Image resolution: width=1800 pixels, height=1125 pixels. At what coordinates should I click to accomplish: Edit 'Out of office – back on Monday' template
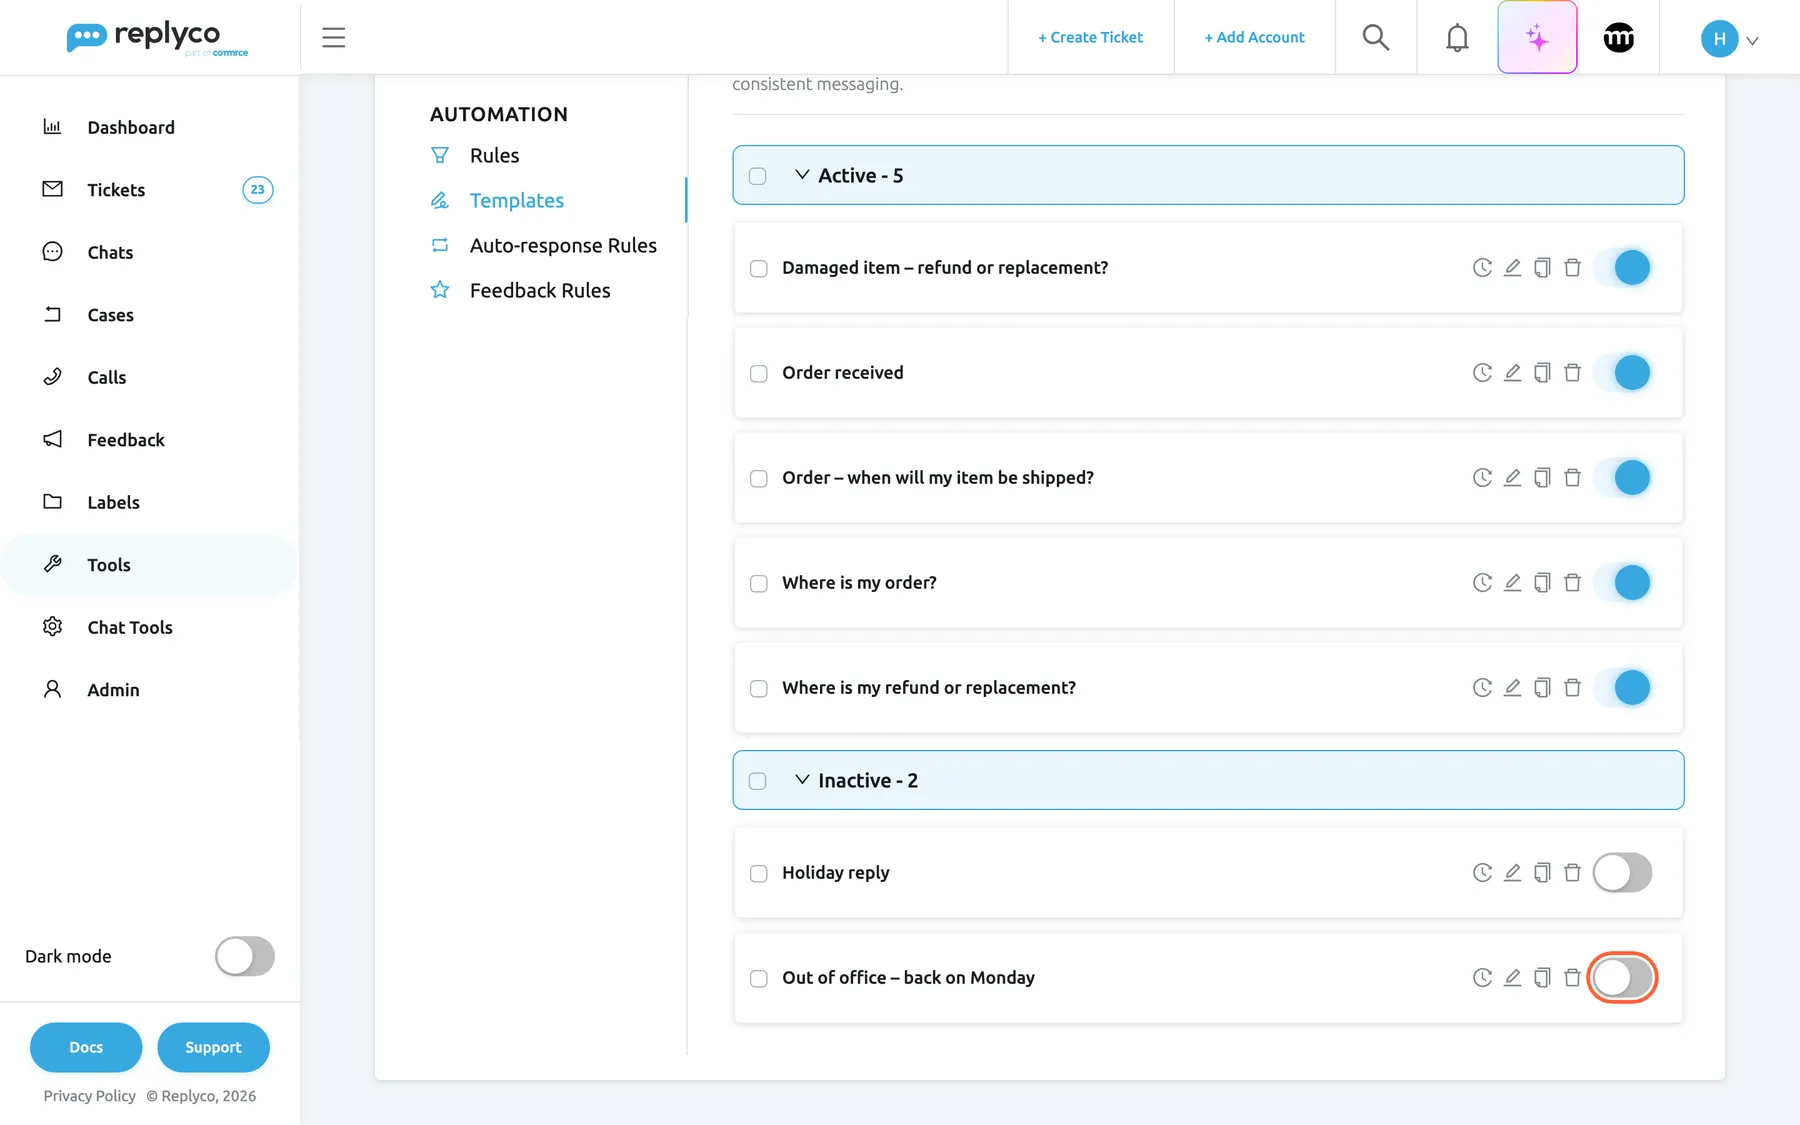(x=1512, y=977)
